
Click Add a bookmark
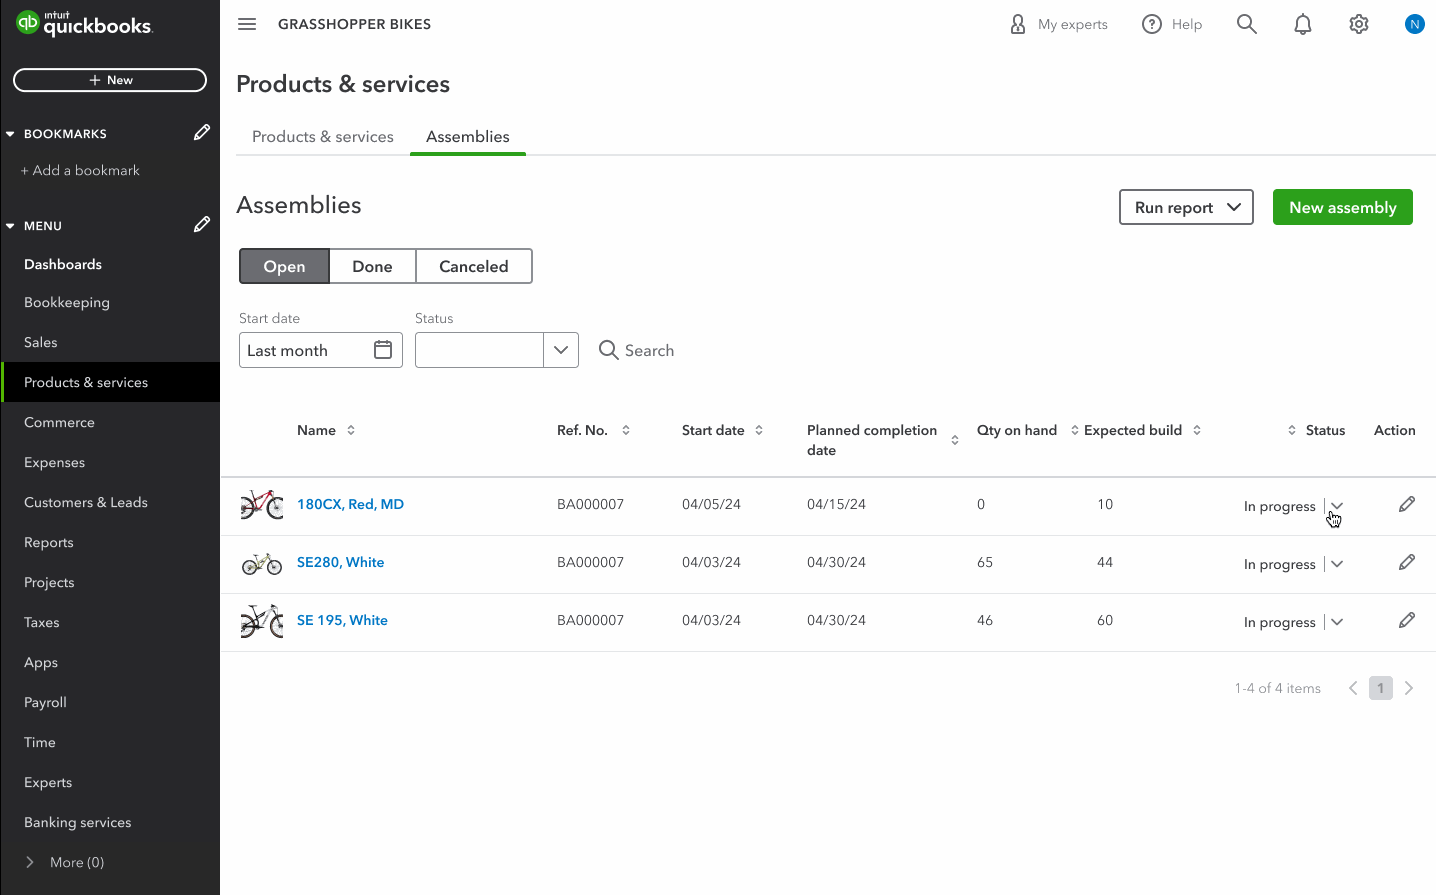tap(80, 170)
